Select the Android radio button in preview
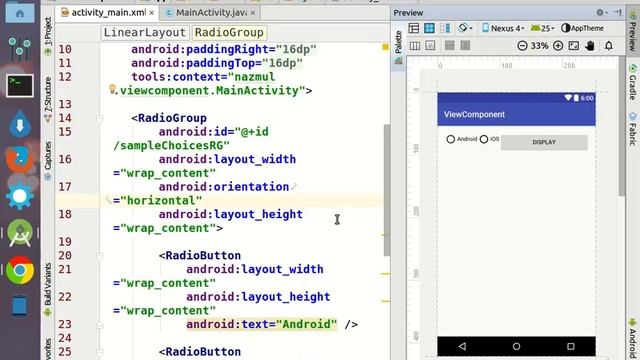The image size is (640, 360). [462, 139]
